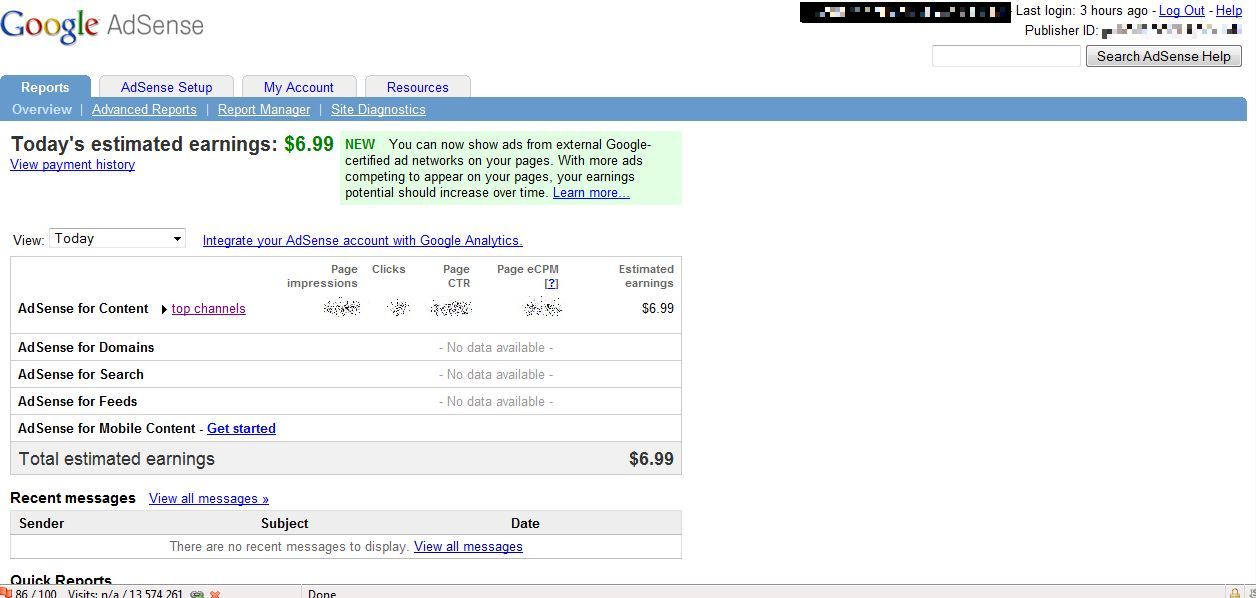Screen dimensions: 1256x598
Task: Click AdSense for Domains row label
Action: [86, 347]
